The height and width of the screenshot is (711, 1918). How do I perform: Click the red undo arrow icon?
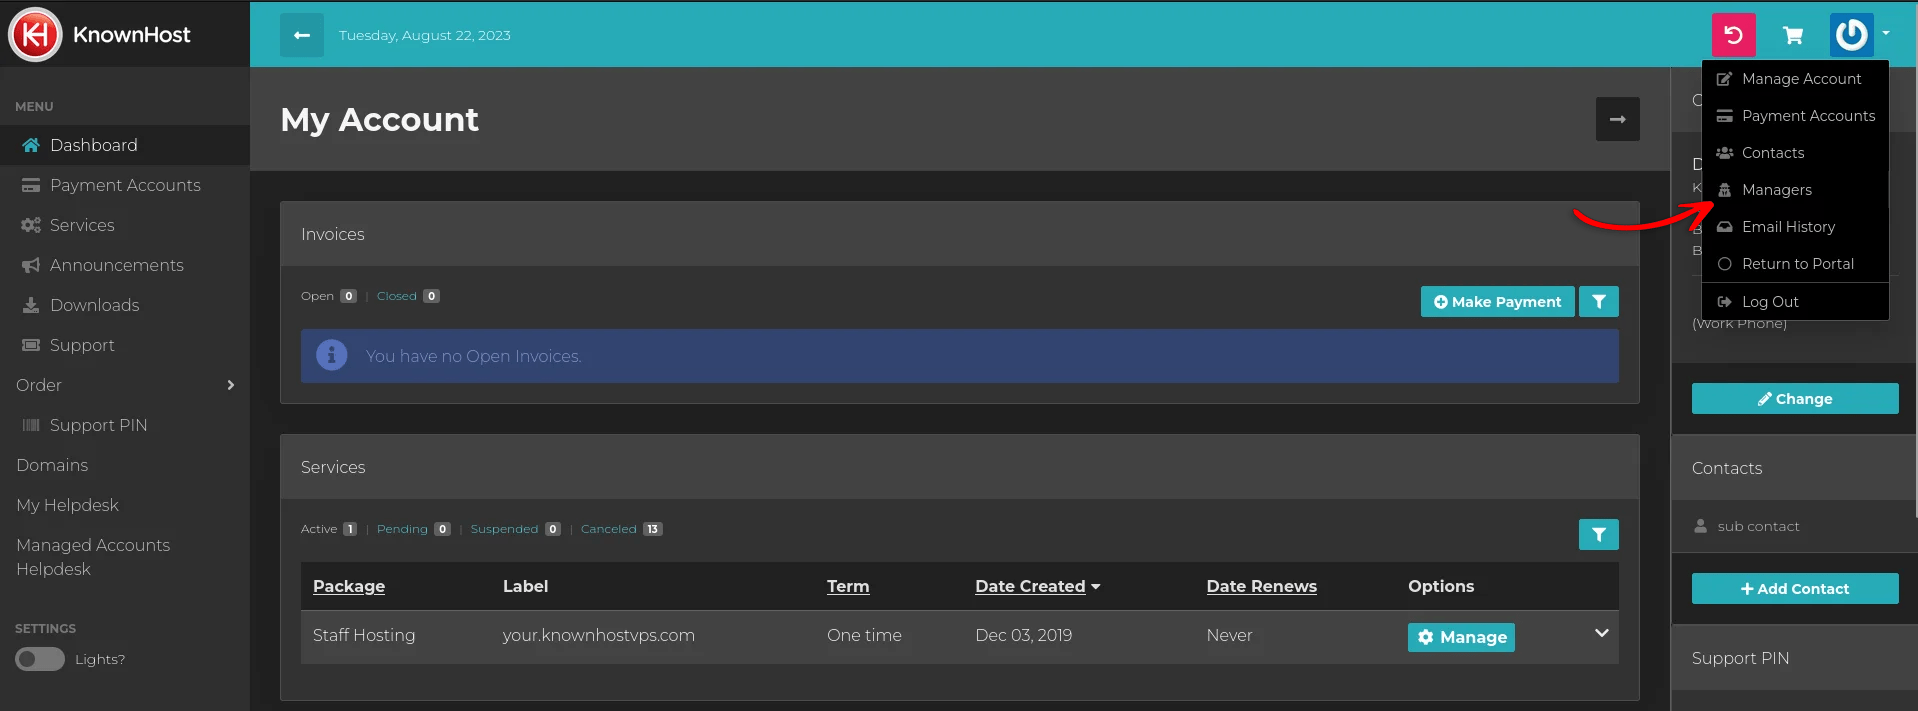pyautogui.click(x=1733, y=35)
